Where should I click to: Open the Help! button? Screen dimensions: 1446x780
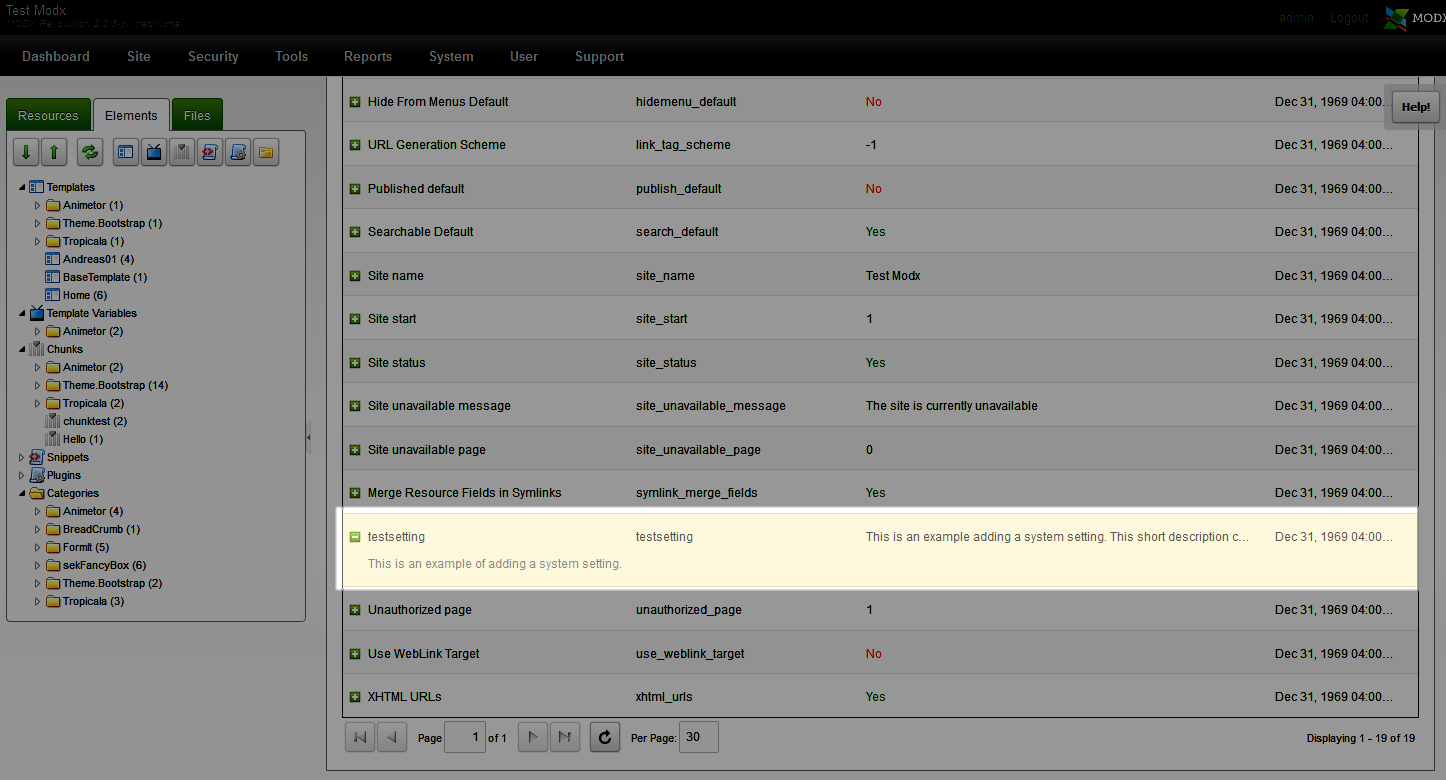(x=1415, y=107)
